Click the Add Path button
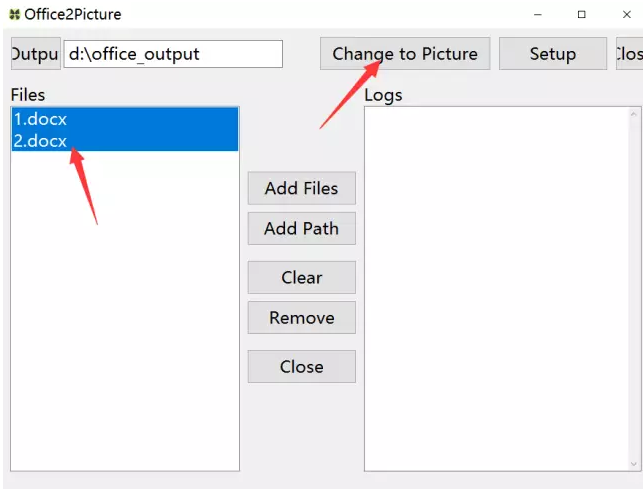The width and height of the screenshot is (644, 491). [x=301, y=228]
